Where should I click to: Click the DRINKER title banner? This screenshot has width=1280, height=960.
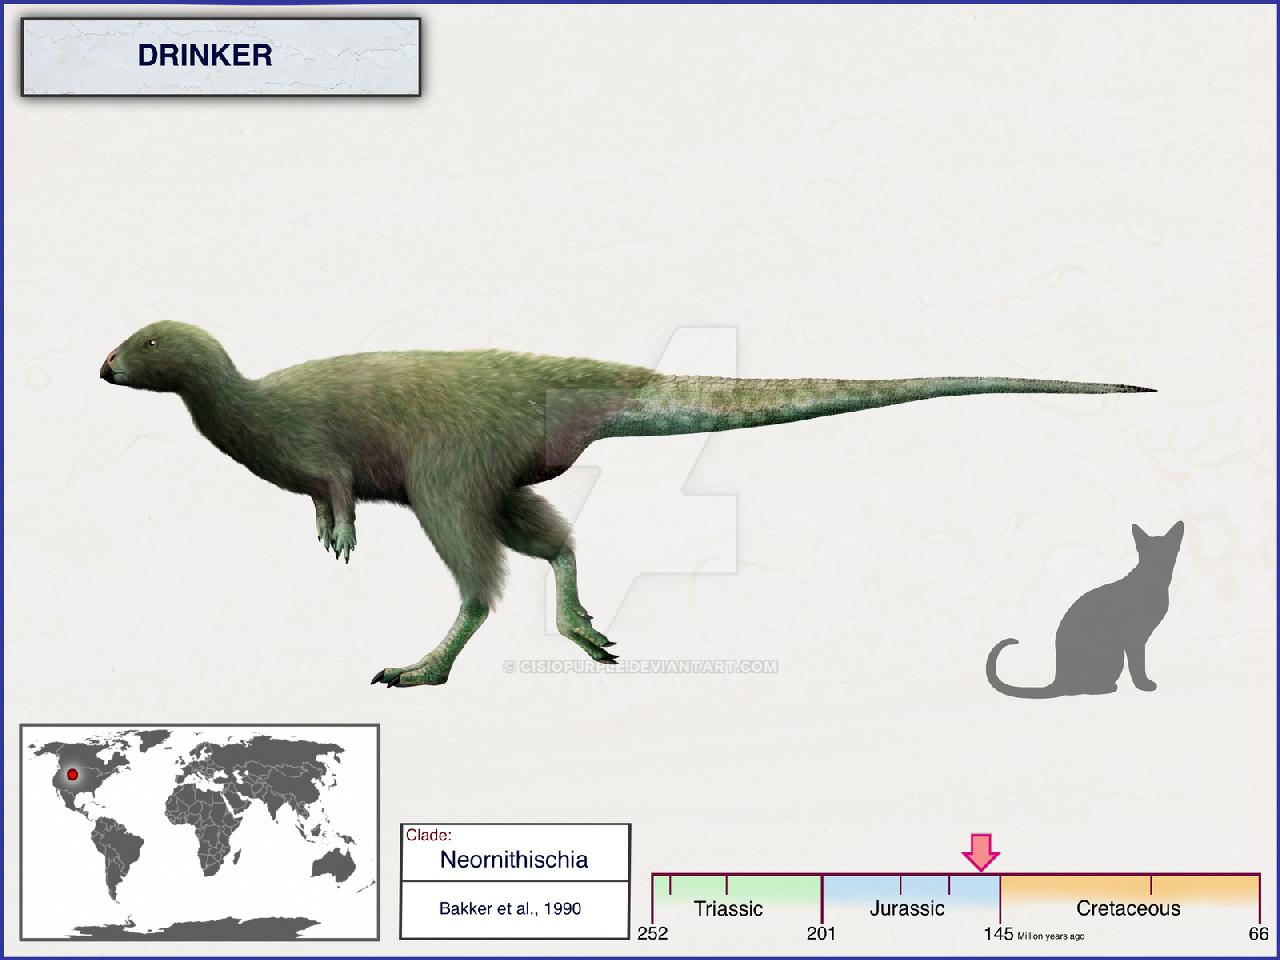[221, 56]
